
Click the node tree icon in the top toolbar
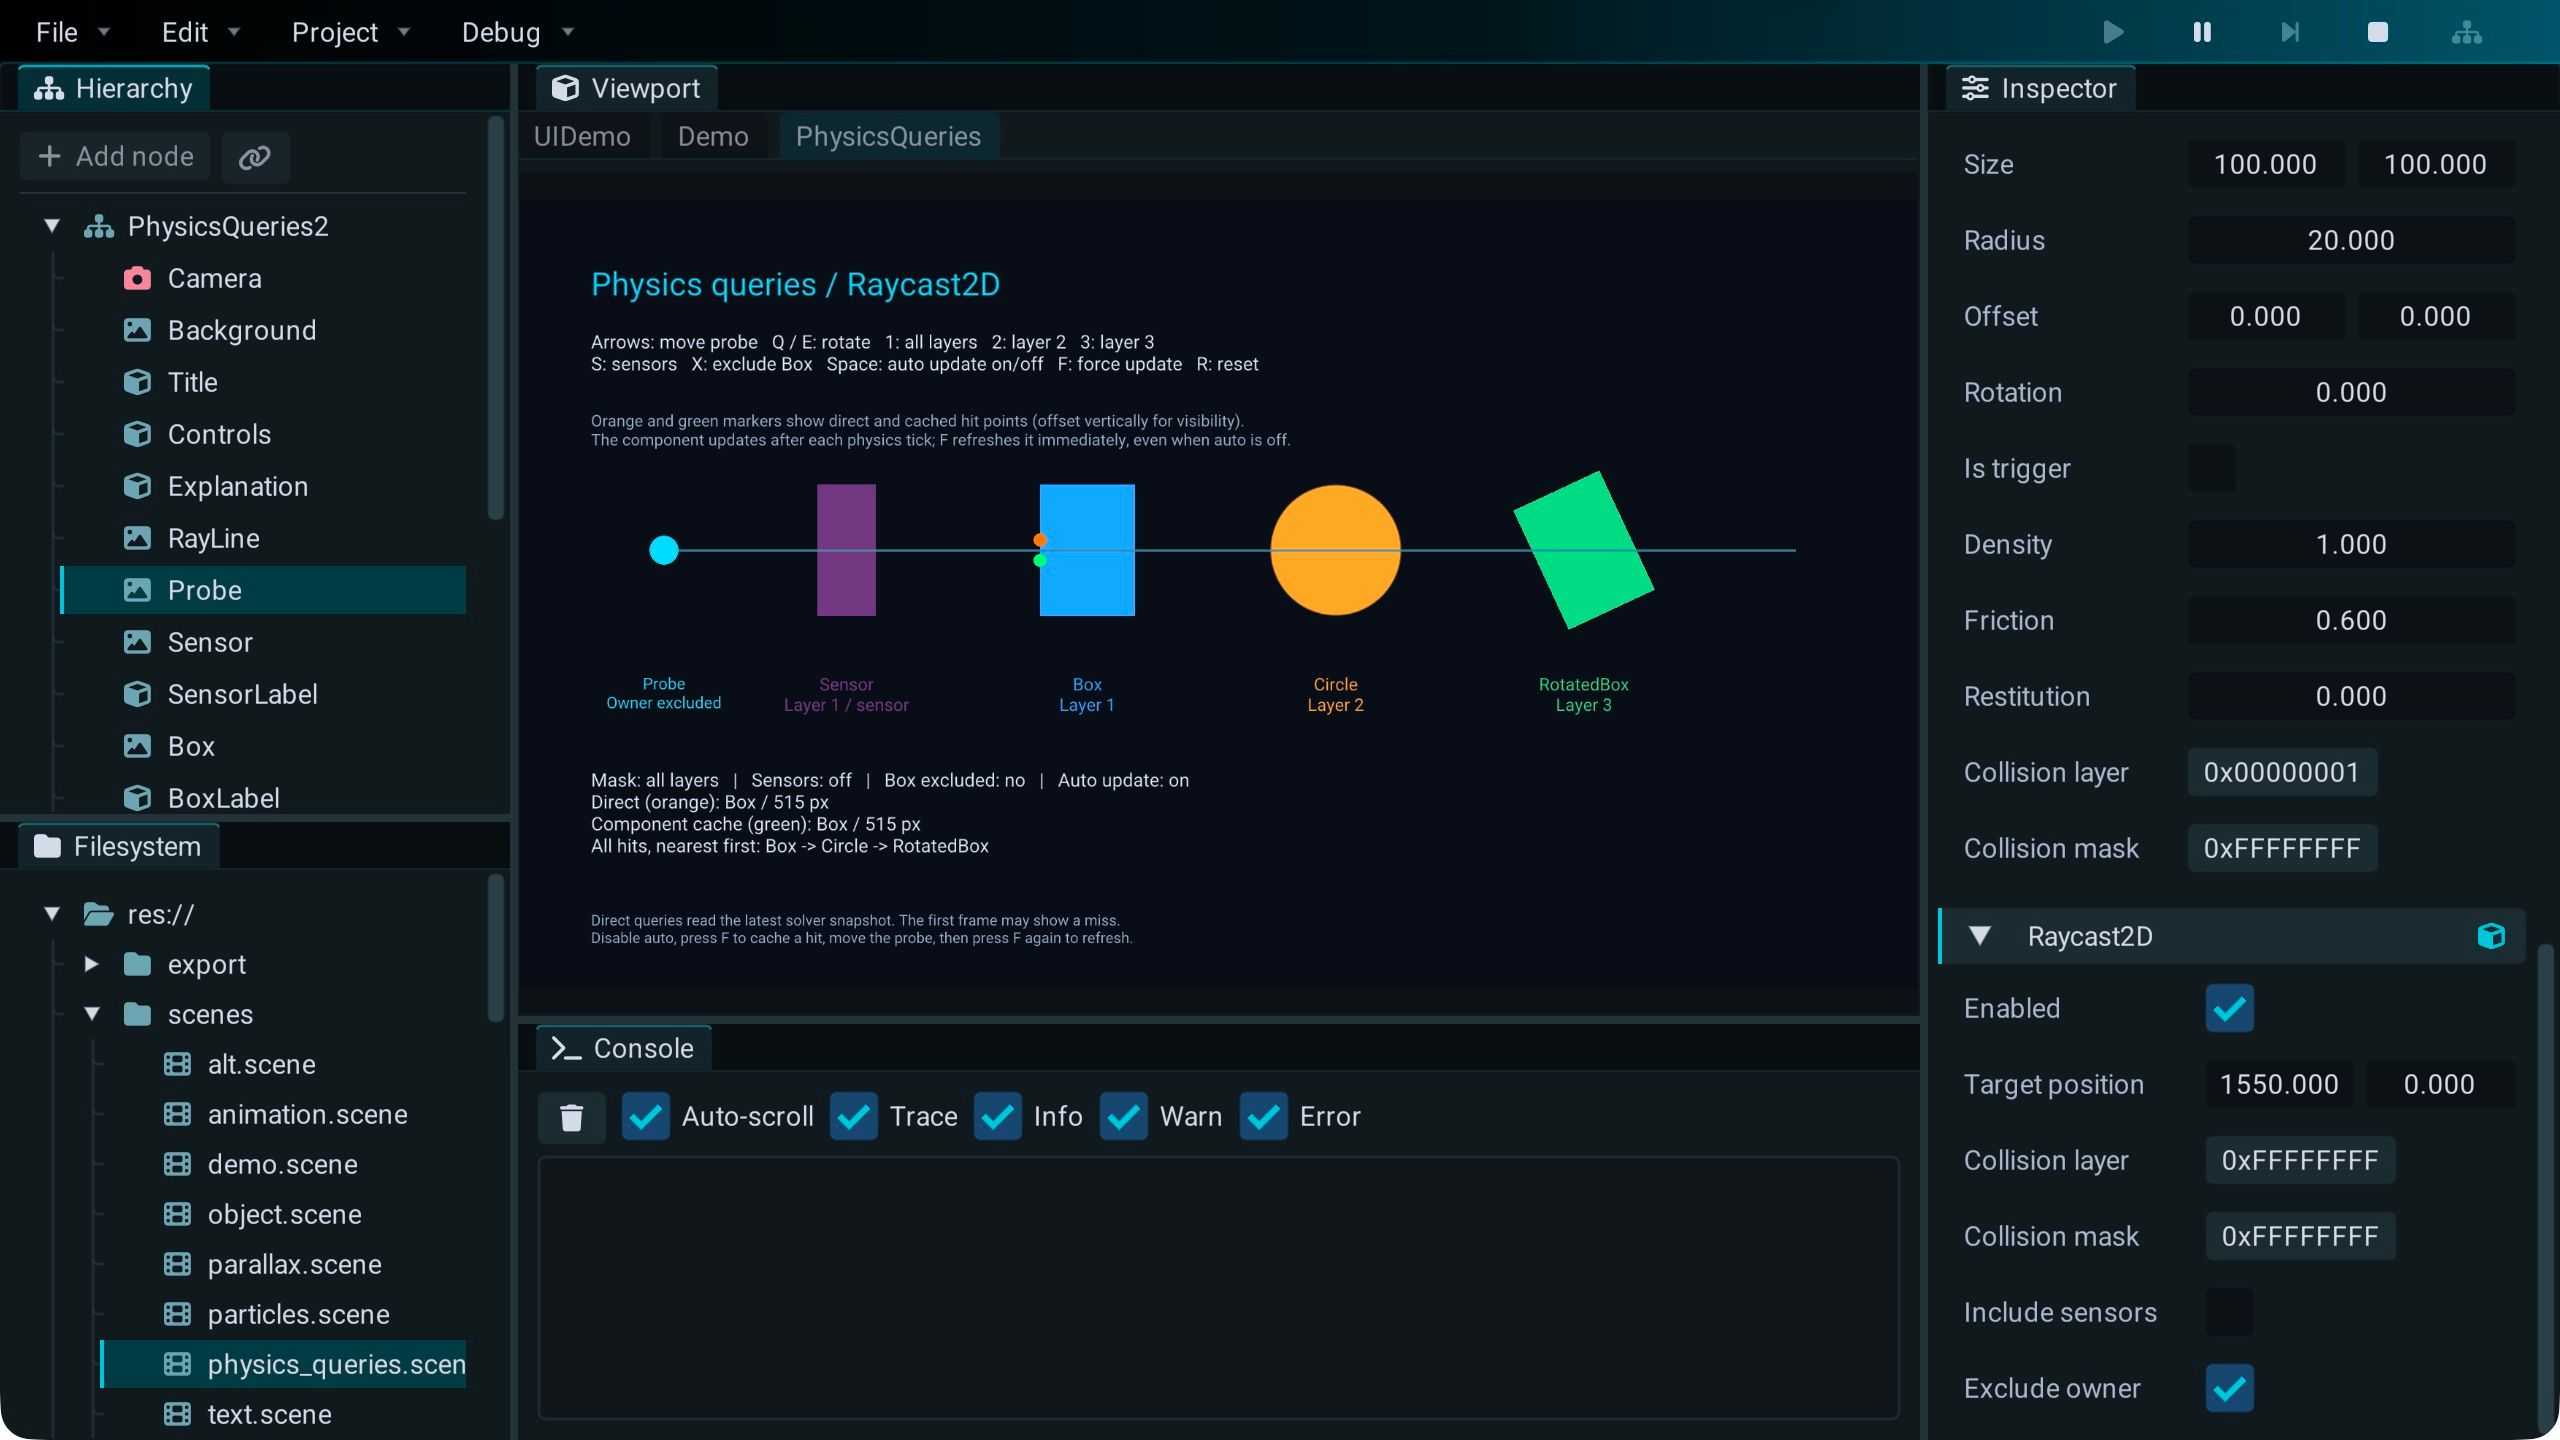click(2467, 32)
